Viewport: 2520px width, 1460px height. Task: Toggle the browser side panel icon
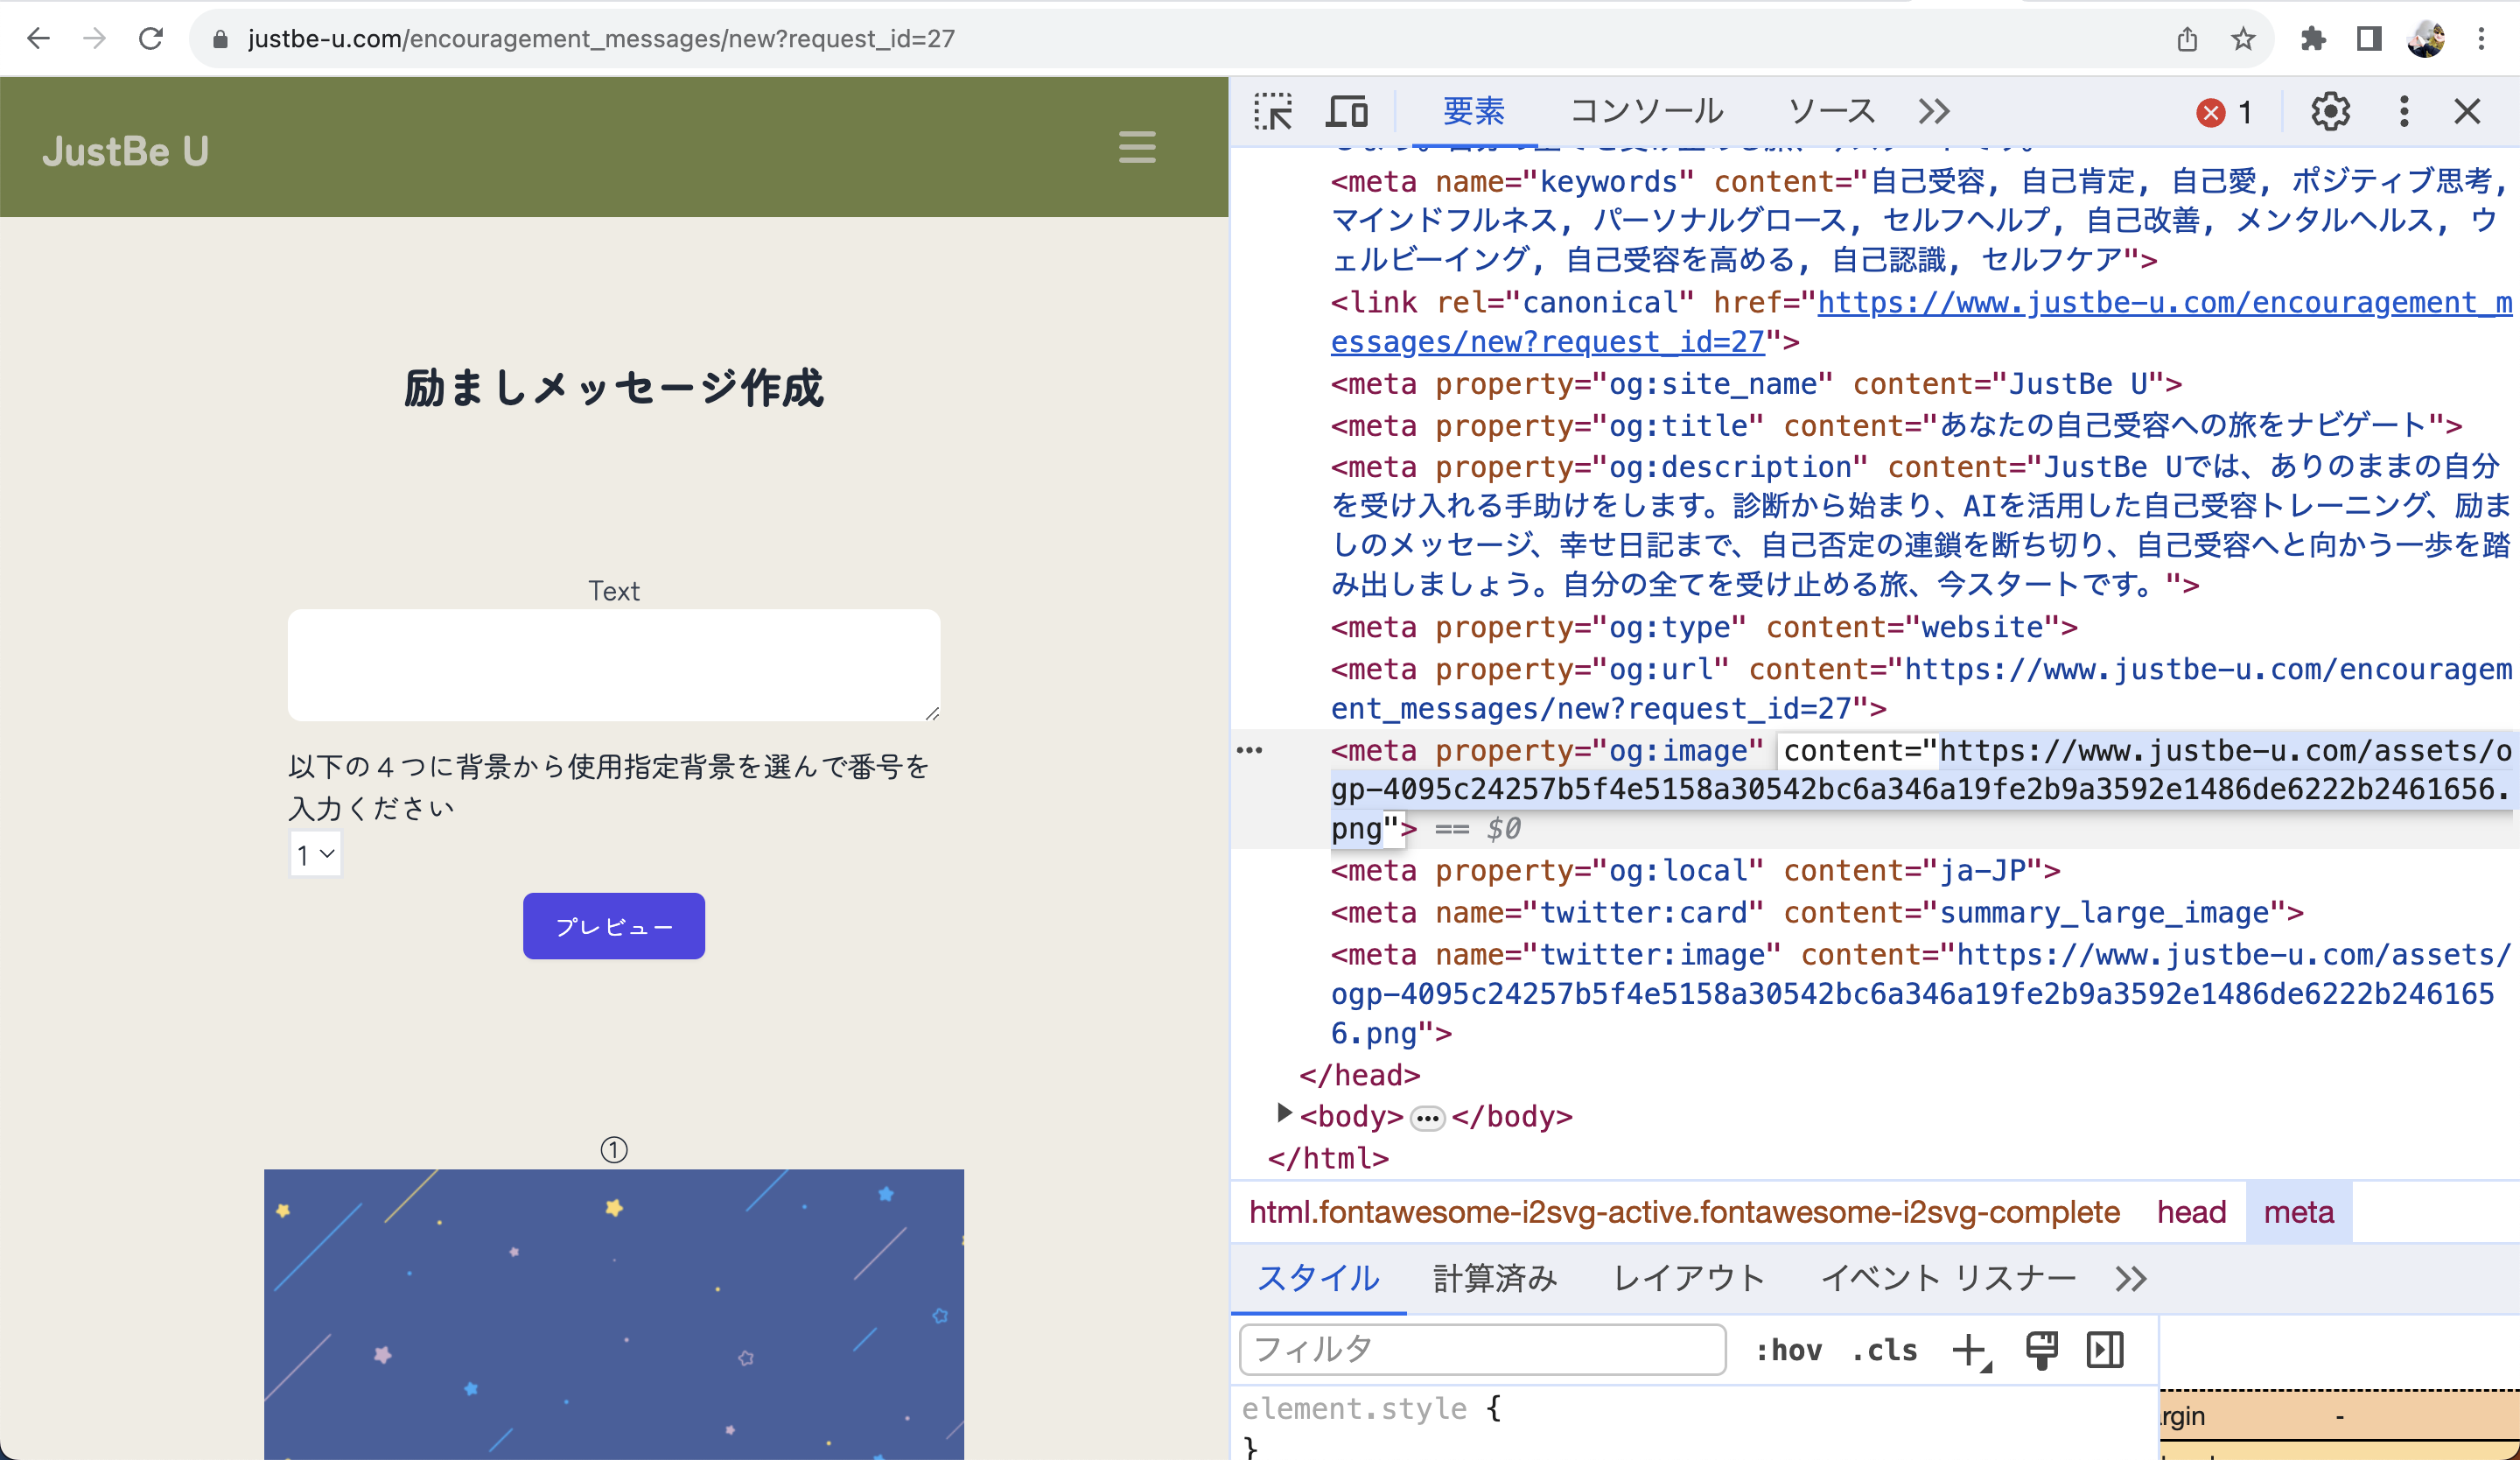2369,39
